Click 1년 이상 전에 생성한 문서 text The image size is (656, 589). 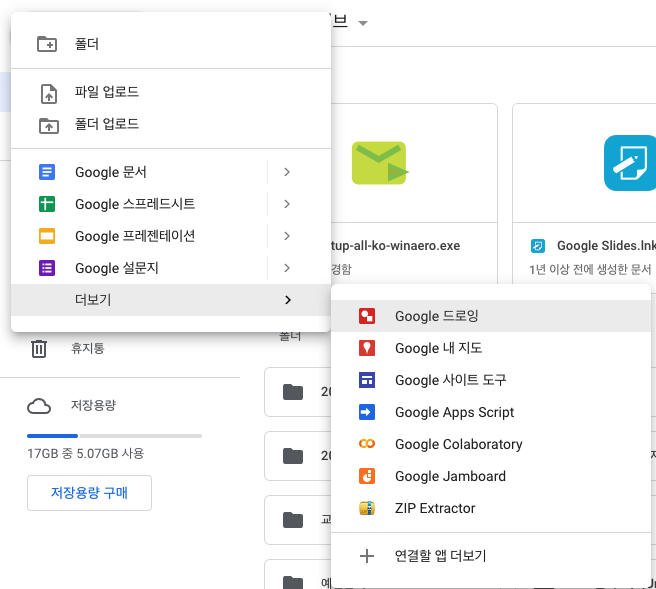tap(590, 269)
